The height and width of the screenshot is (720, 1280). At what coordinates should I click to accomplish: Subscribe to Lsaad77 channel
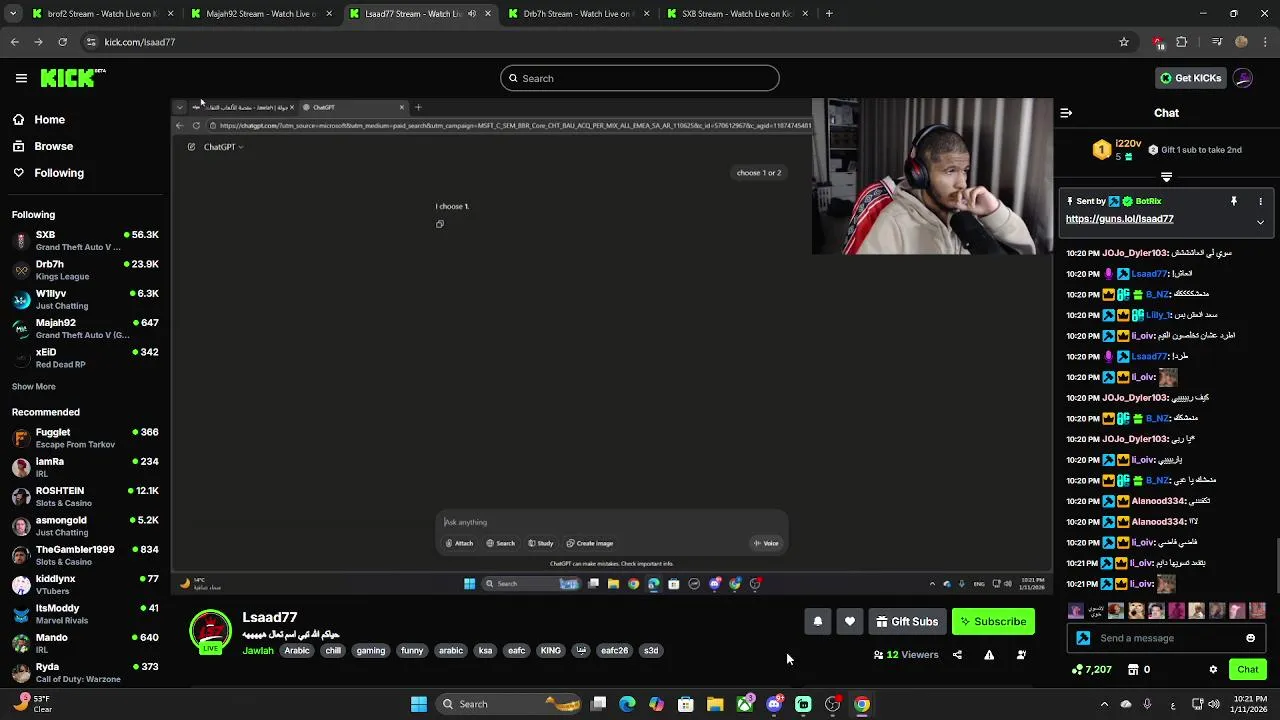(x=993, y=621)
